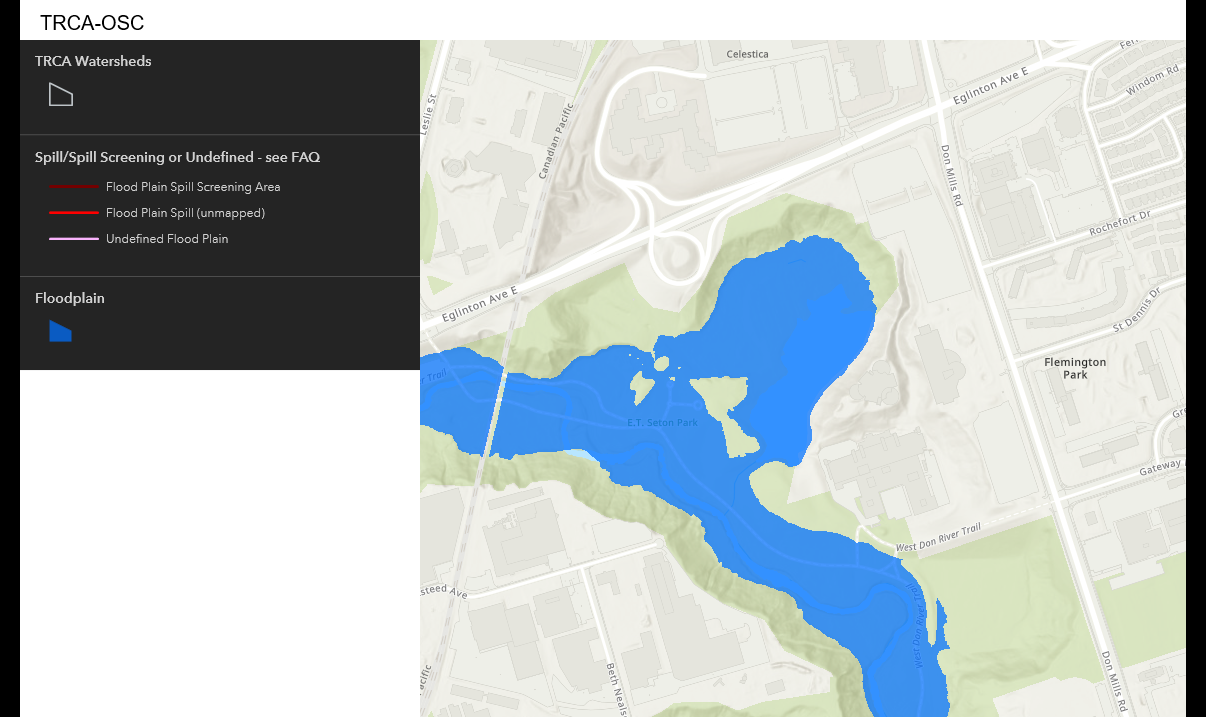Viewport: 1206px width, 717px height.
Task: Click the Celestica label on the map
Action: pyautogui.click(x=747, y=54)
